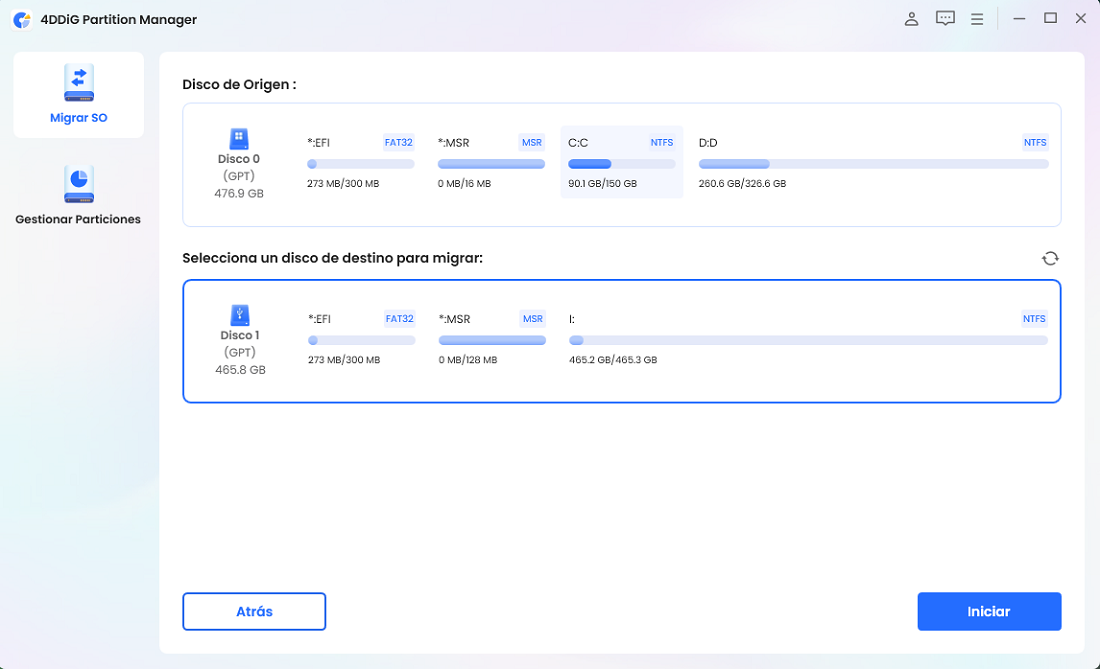Open the user account icon
The width and height of the screenshot is (1100, 669).
click(x=911, y=19)
